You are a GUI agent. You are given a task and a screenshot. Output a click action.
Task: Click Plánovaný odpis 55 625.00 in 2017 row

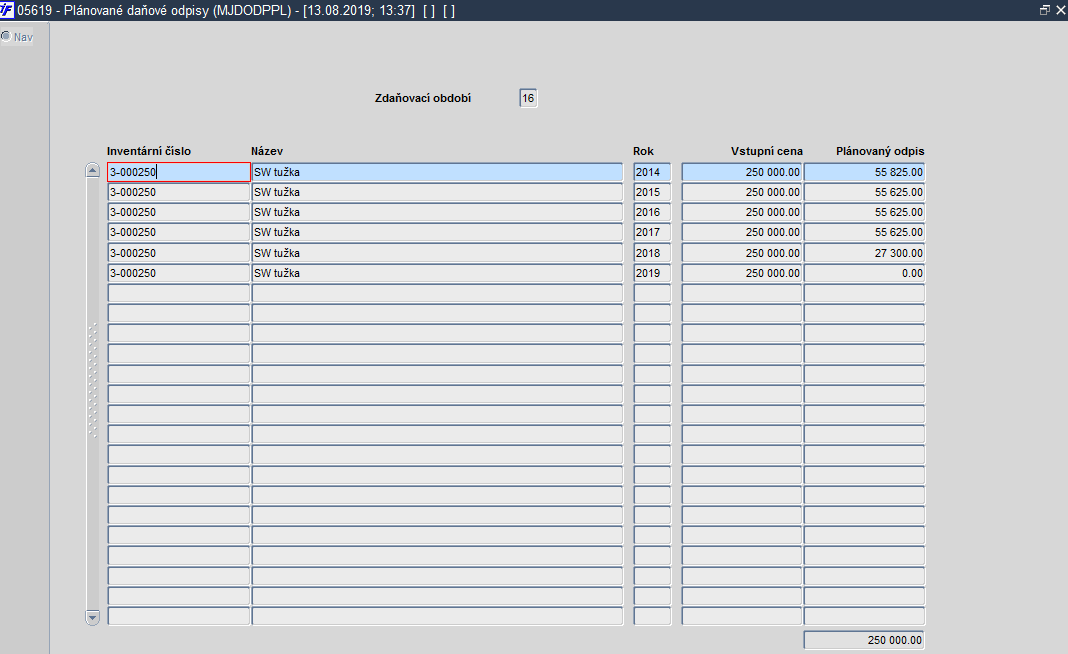point(864,232)
